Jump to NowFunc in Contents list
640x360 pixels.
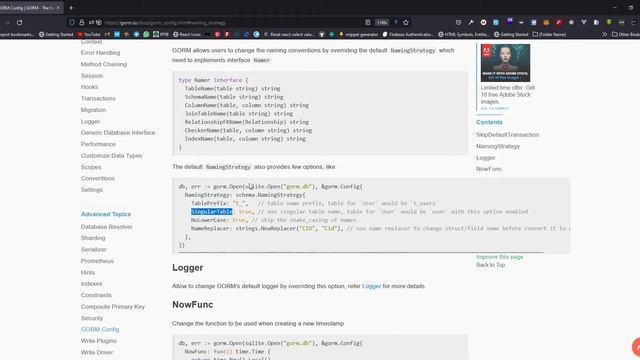(489, 169)
